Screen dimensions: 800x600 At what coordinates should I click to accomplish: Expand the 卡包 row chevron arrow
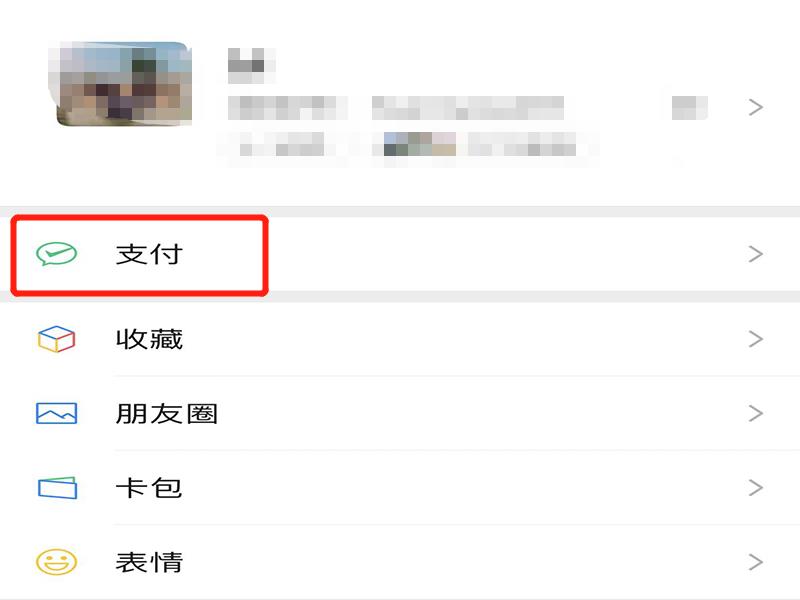click(x=756, y=488)
